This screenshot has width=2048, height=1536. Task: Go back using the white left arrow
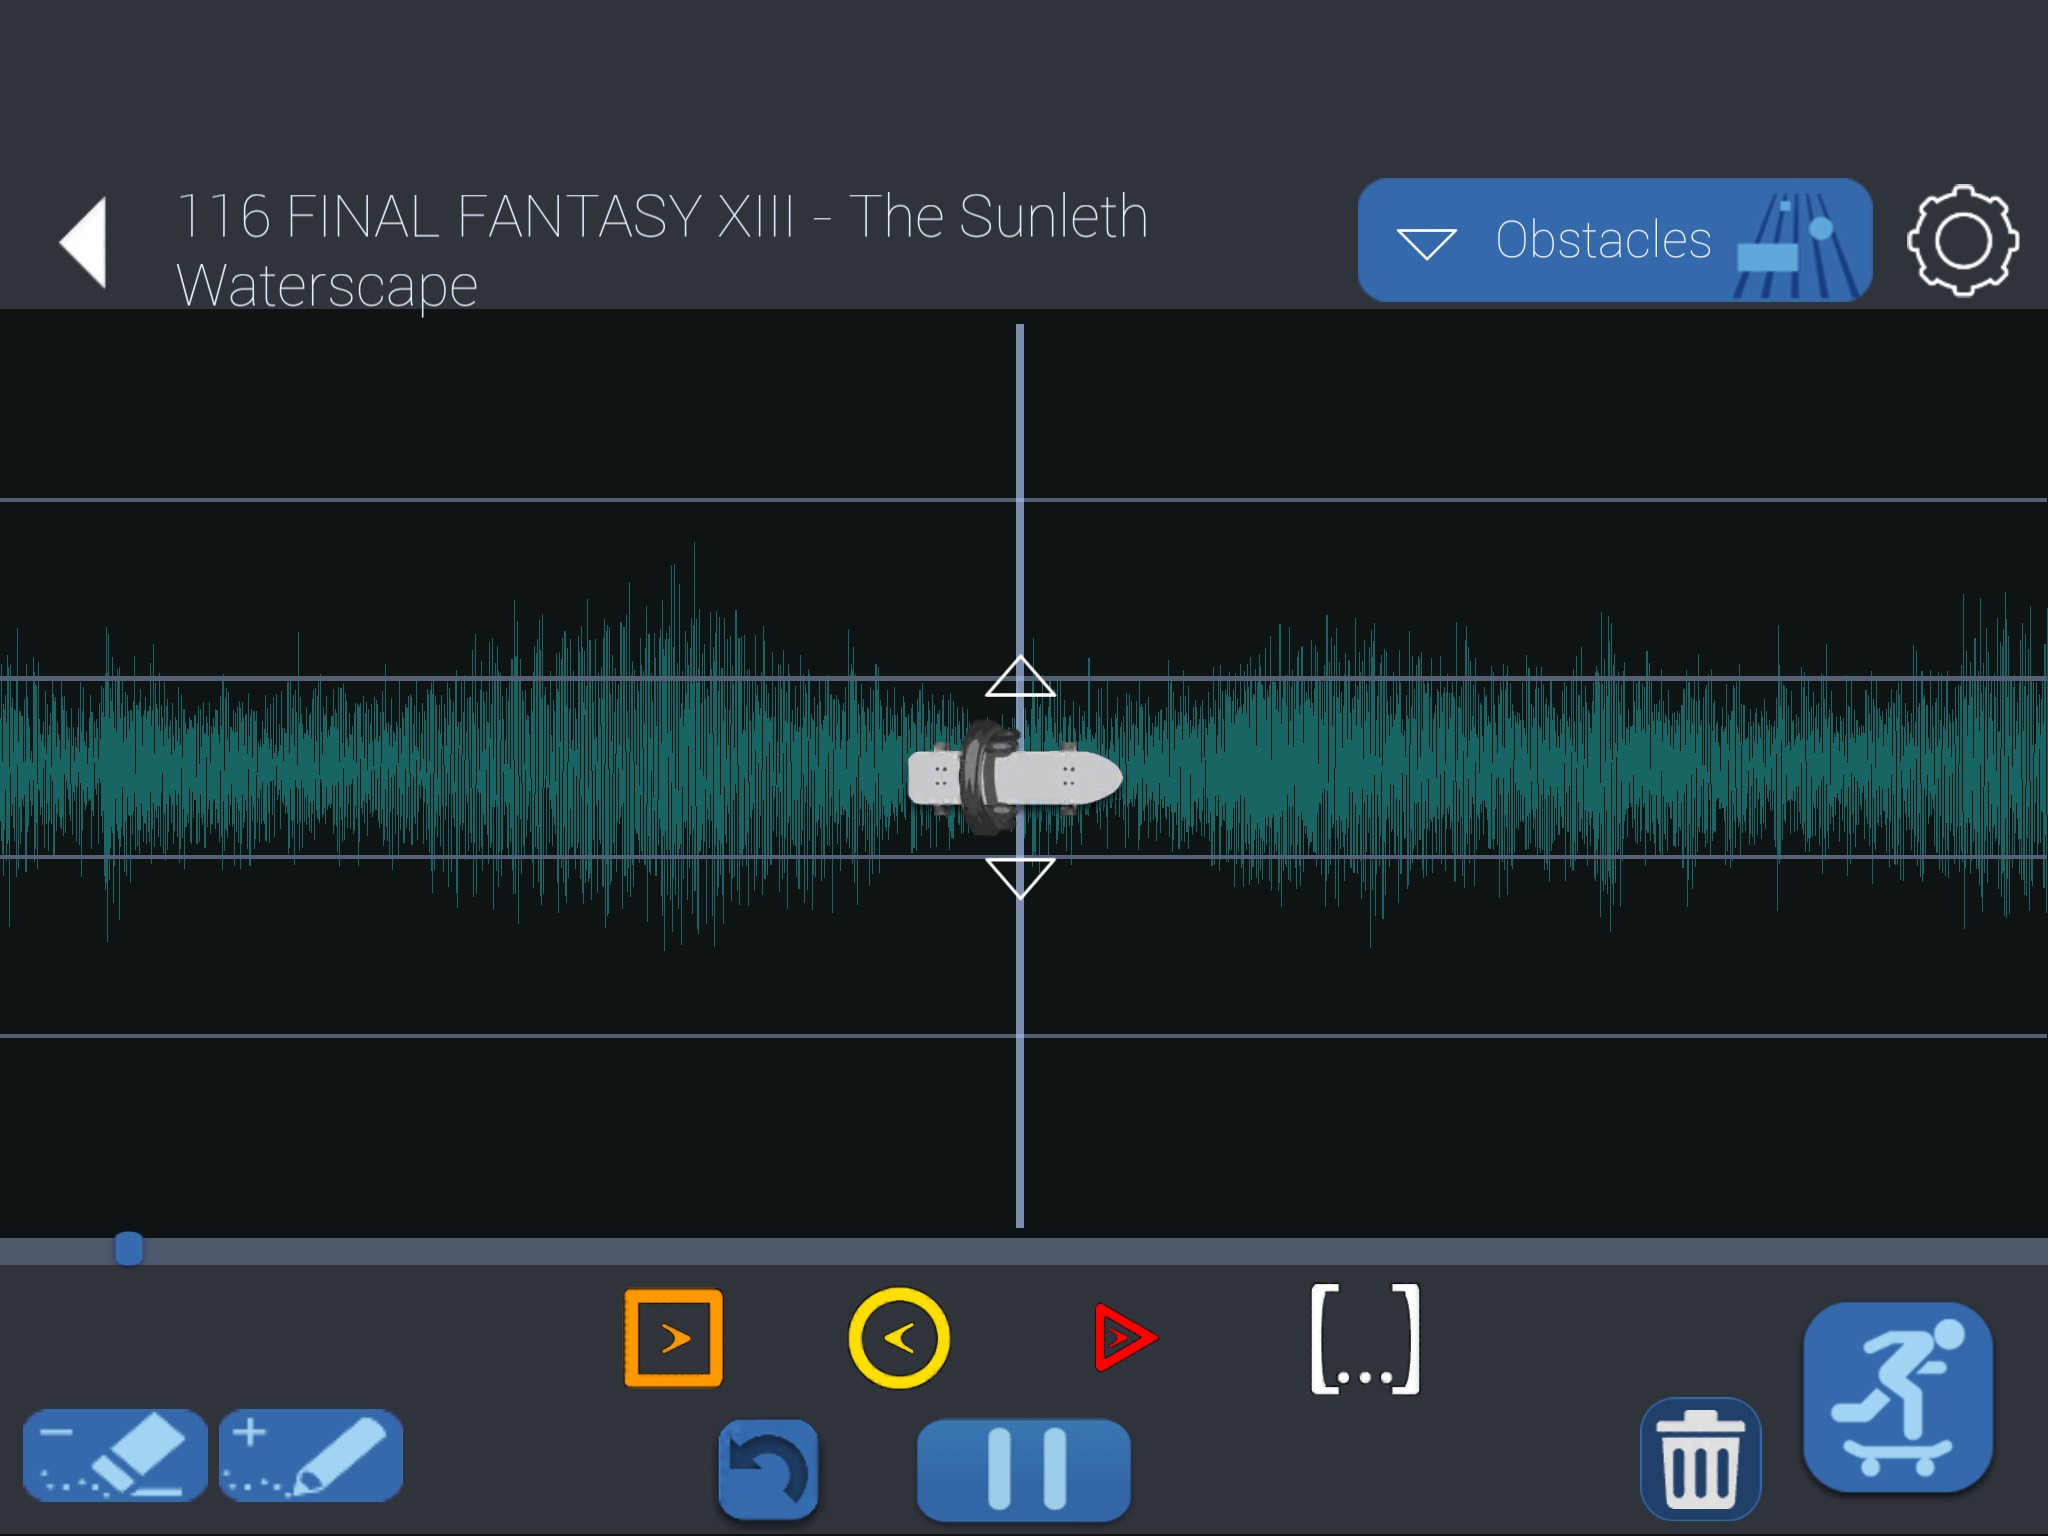[x=84, y=243]
